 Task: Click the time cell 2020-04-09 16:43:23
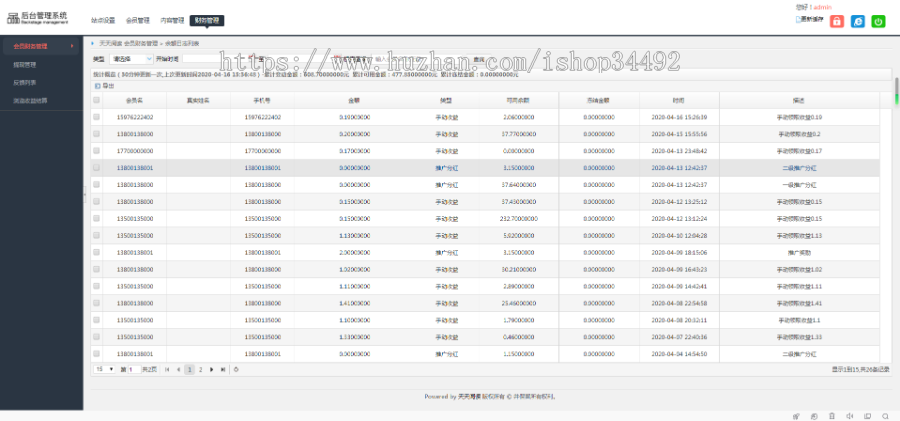[x=679, y=269]
